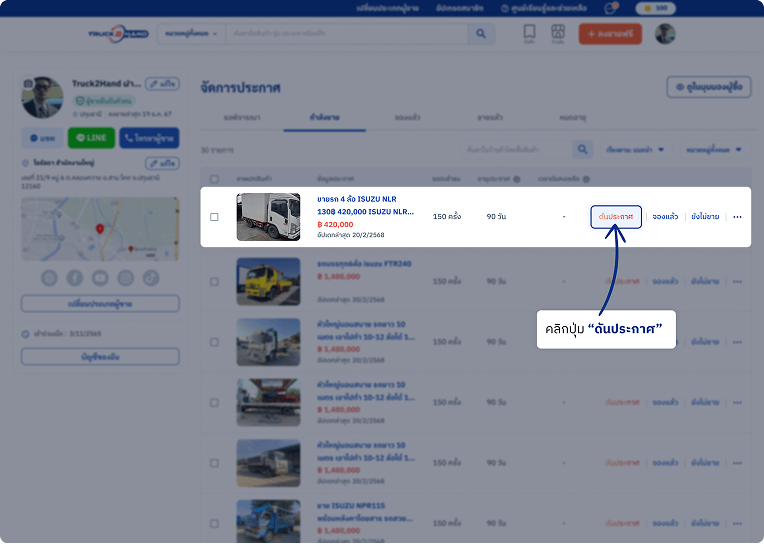The image size is (764, 544).
Task: Open the YouTube social icon
Action: pos(100,278)
